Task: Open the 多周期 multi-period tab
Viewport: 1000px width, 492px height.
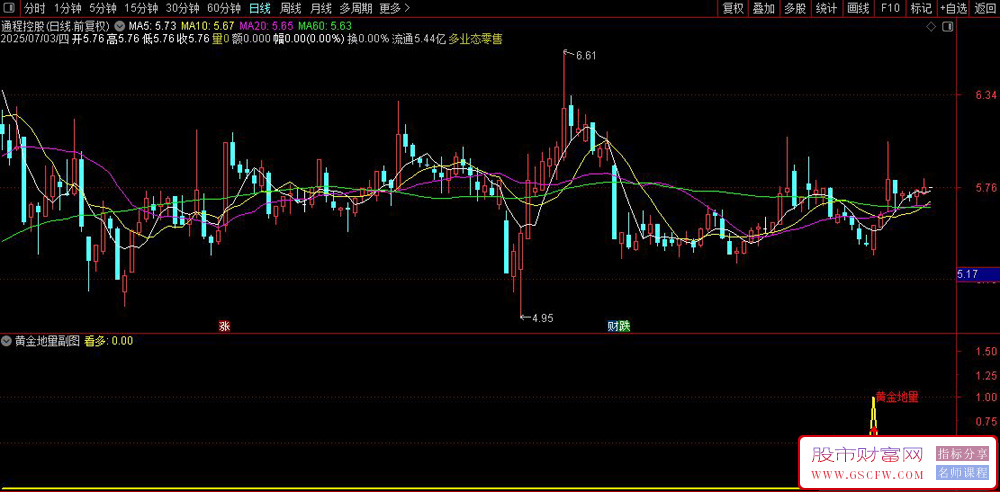Action: (356, 8)
